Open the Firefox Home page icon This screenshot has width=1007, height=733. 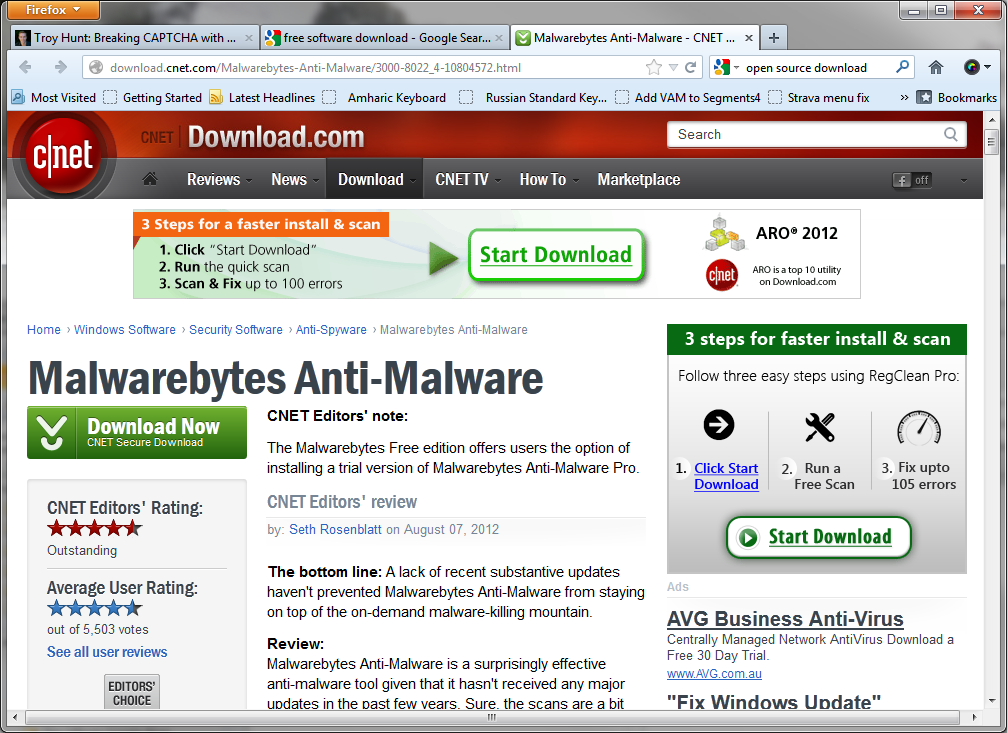point(936,67)
